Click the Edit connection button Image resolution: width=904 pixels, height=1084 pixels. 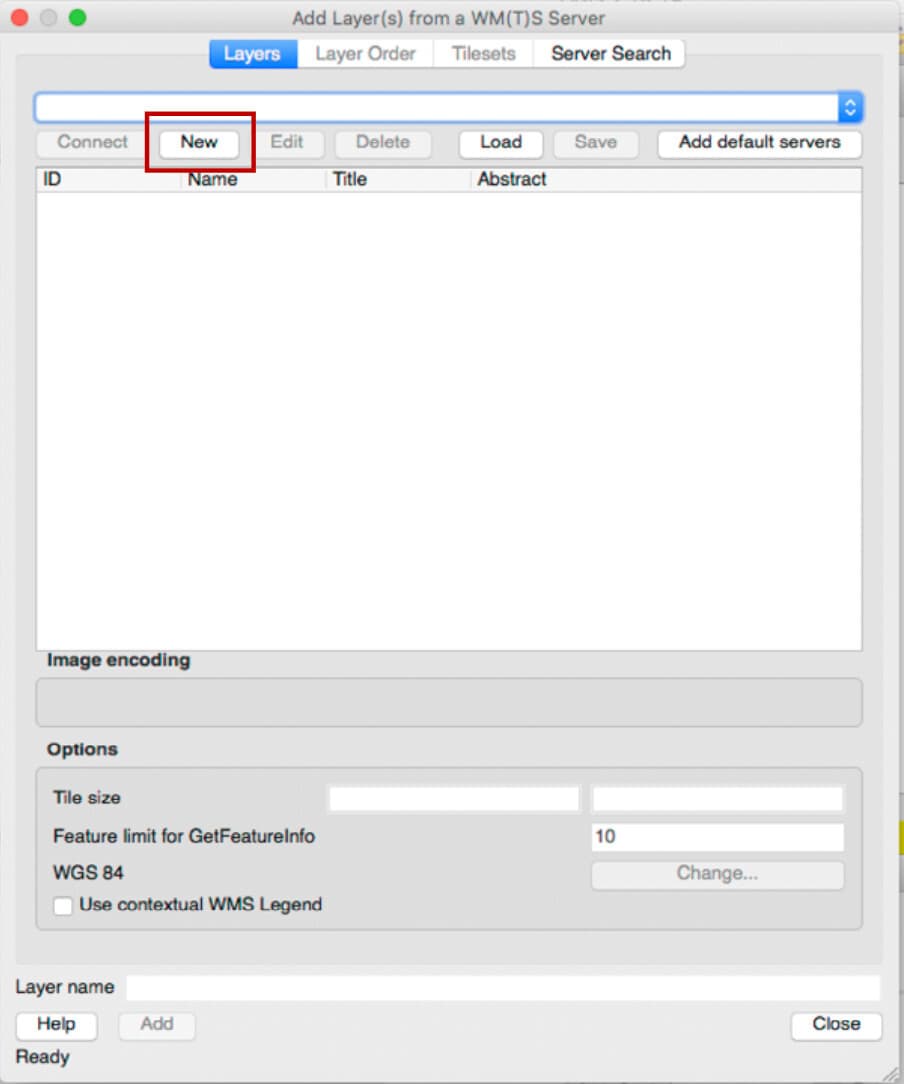[289, 143]
